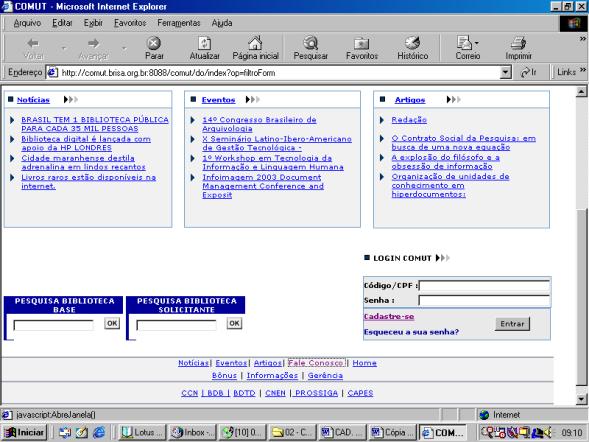Click the Voltar back arrow icon

(33, 44)
